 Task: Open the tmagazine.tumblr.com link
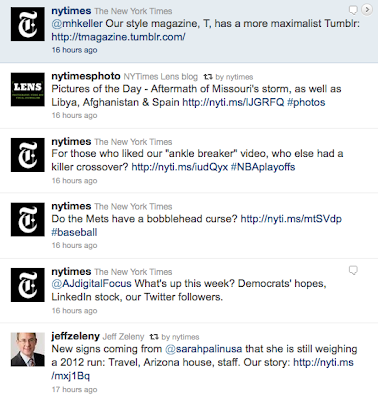(x=118, y=37)
